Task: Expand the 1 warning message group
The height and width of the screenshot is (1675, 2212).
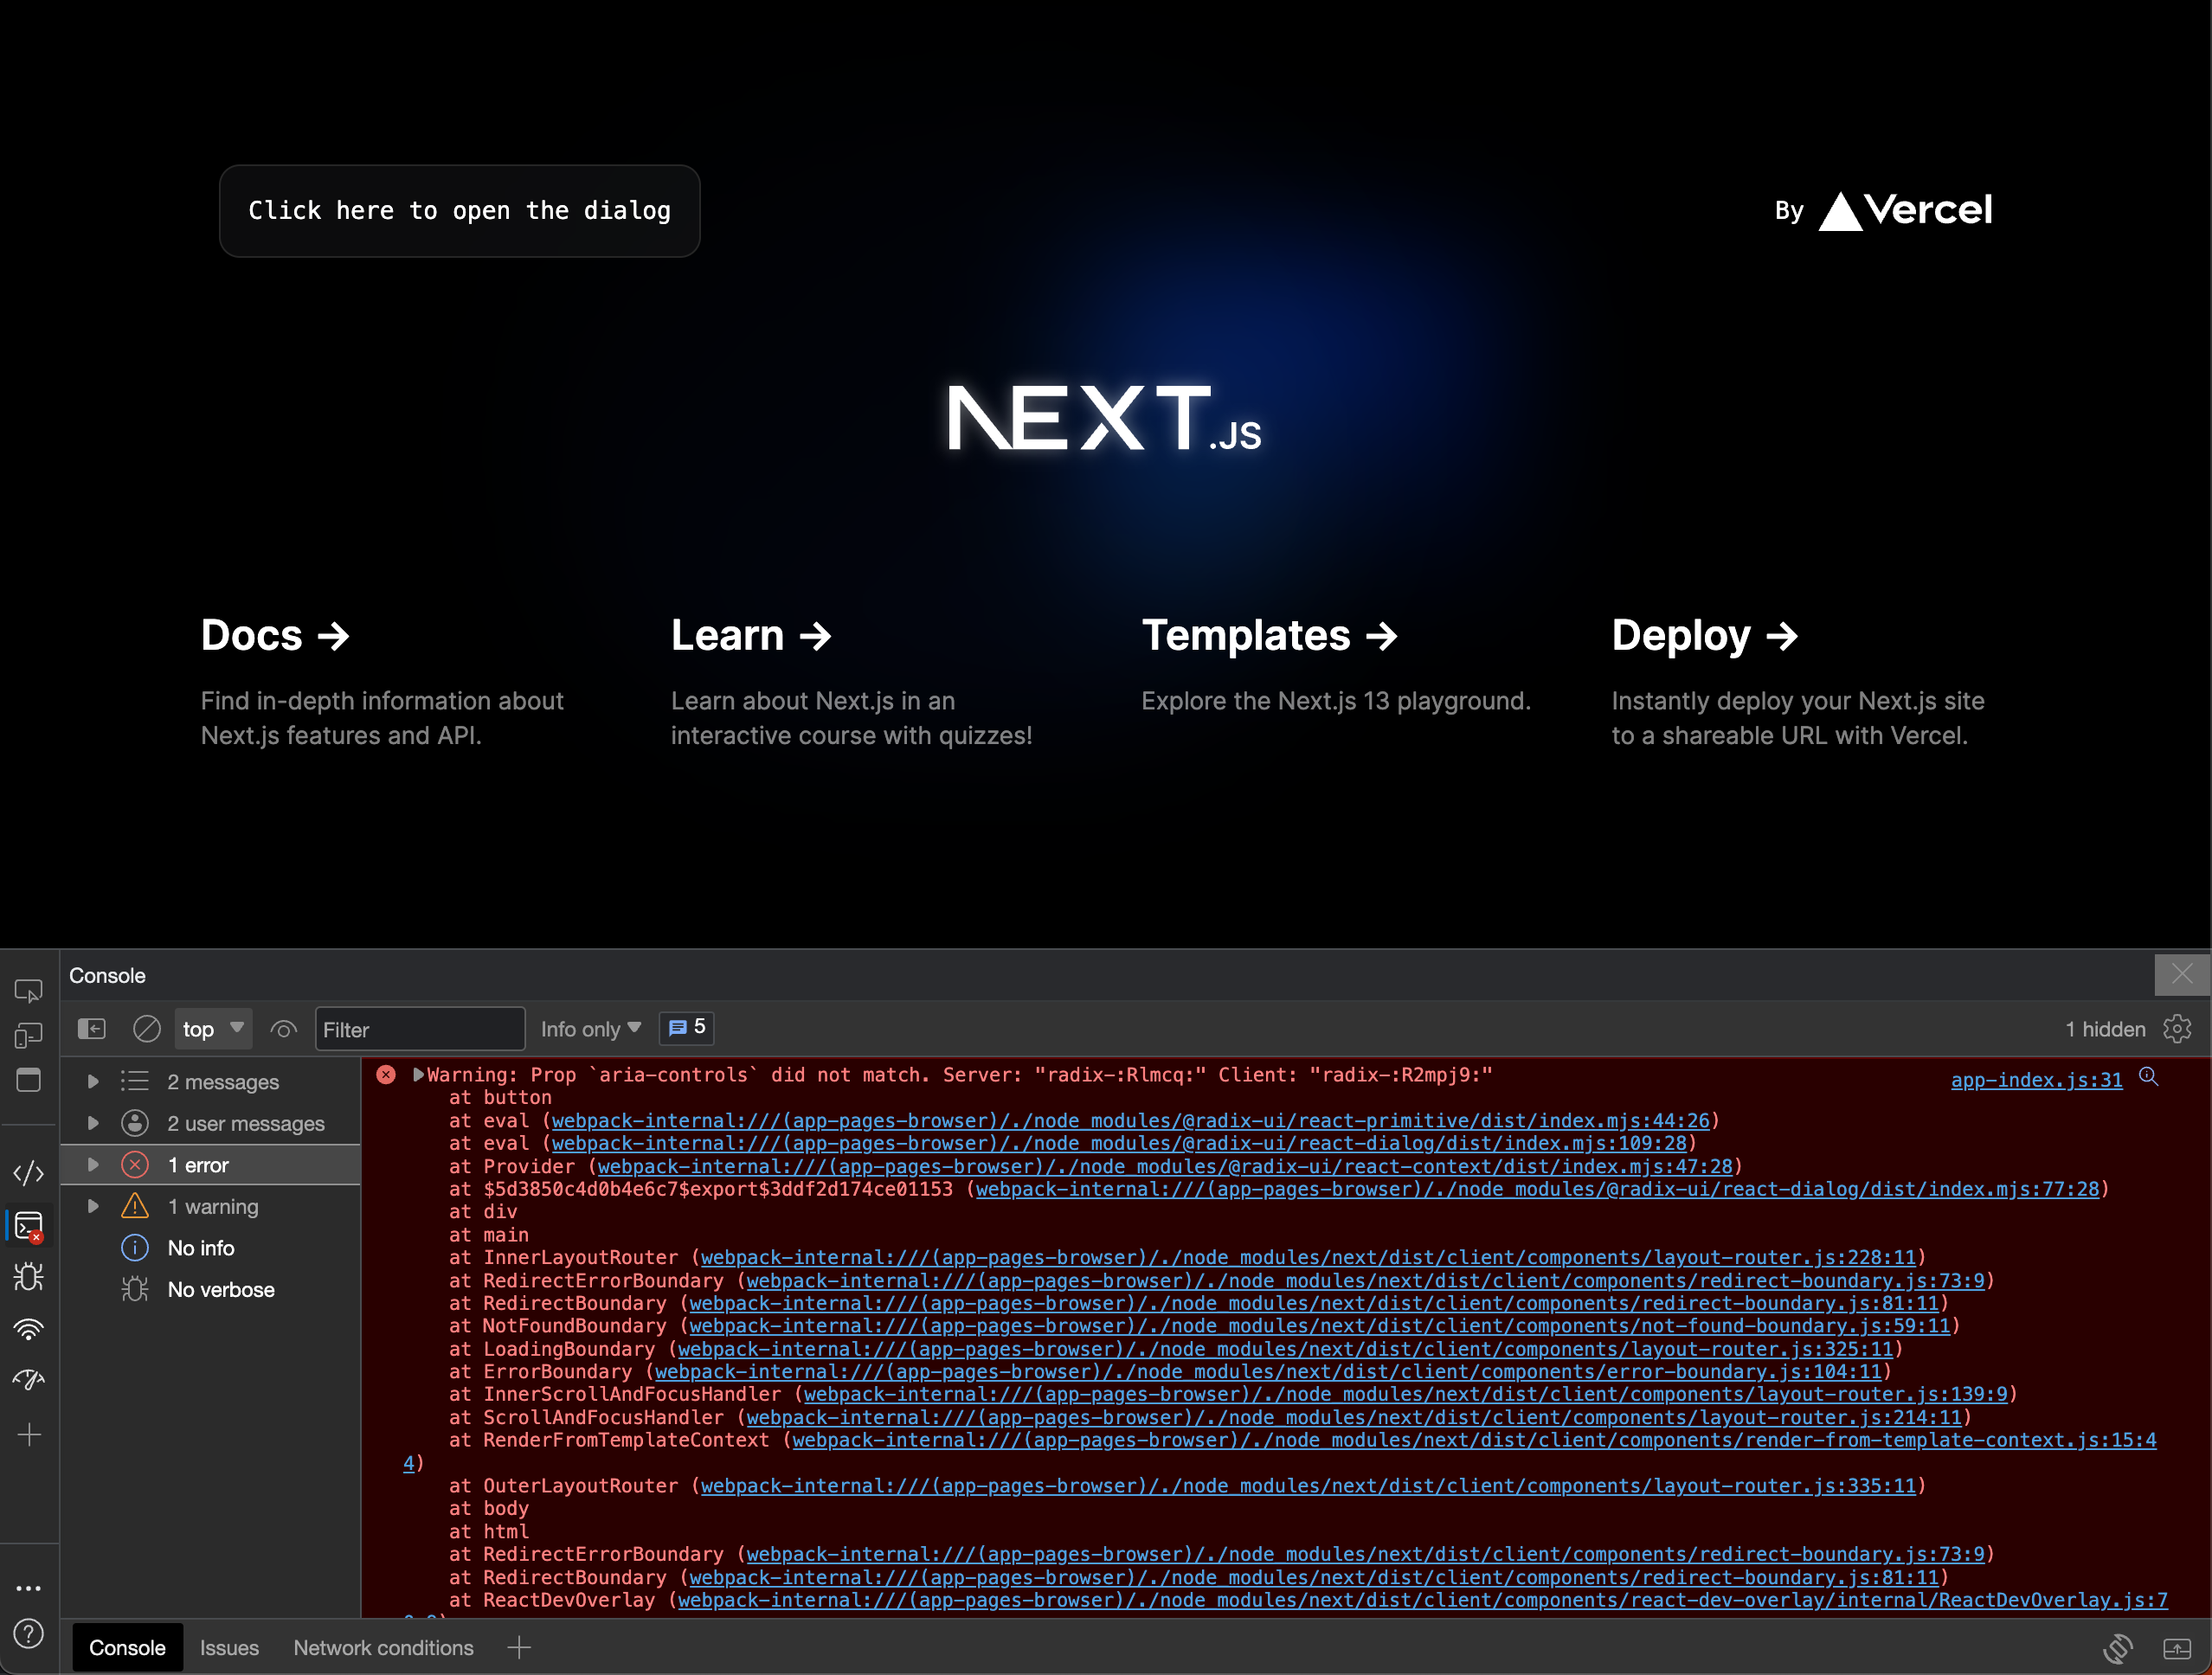Action: pyautogui.click(x=94, y=1206)
